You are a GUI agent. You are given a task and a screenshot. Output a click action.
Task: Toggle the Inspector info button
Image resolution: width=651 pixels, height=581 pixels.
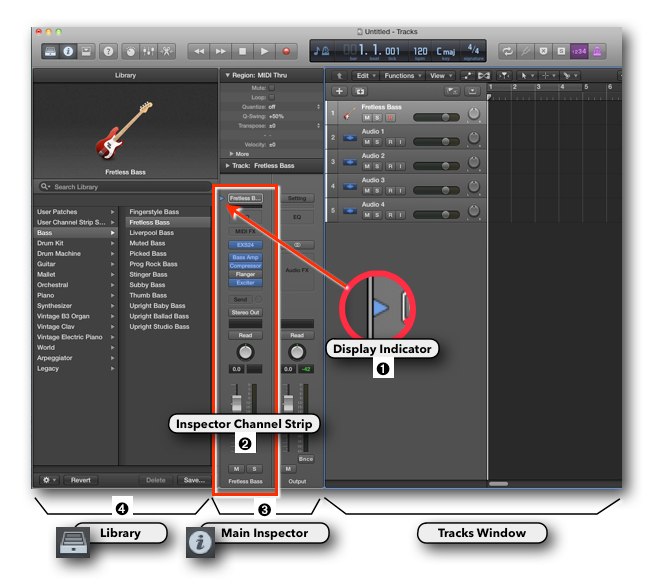click(68, 50)
